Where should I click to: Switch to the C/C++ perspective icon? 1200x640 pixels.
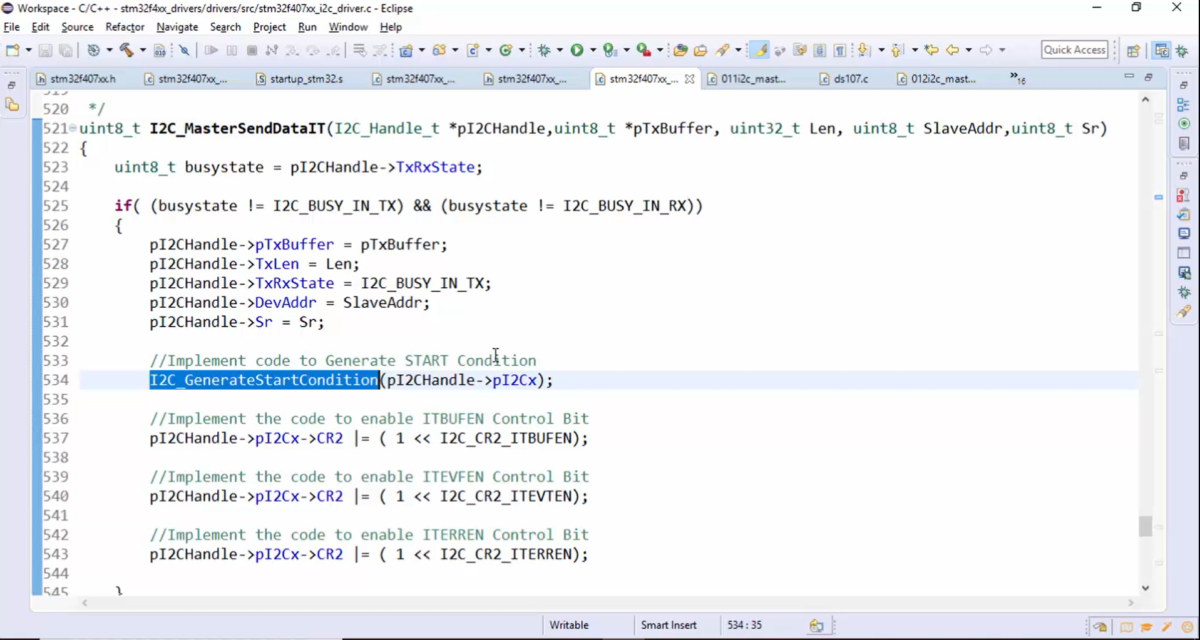tap(1161, 50)
